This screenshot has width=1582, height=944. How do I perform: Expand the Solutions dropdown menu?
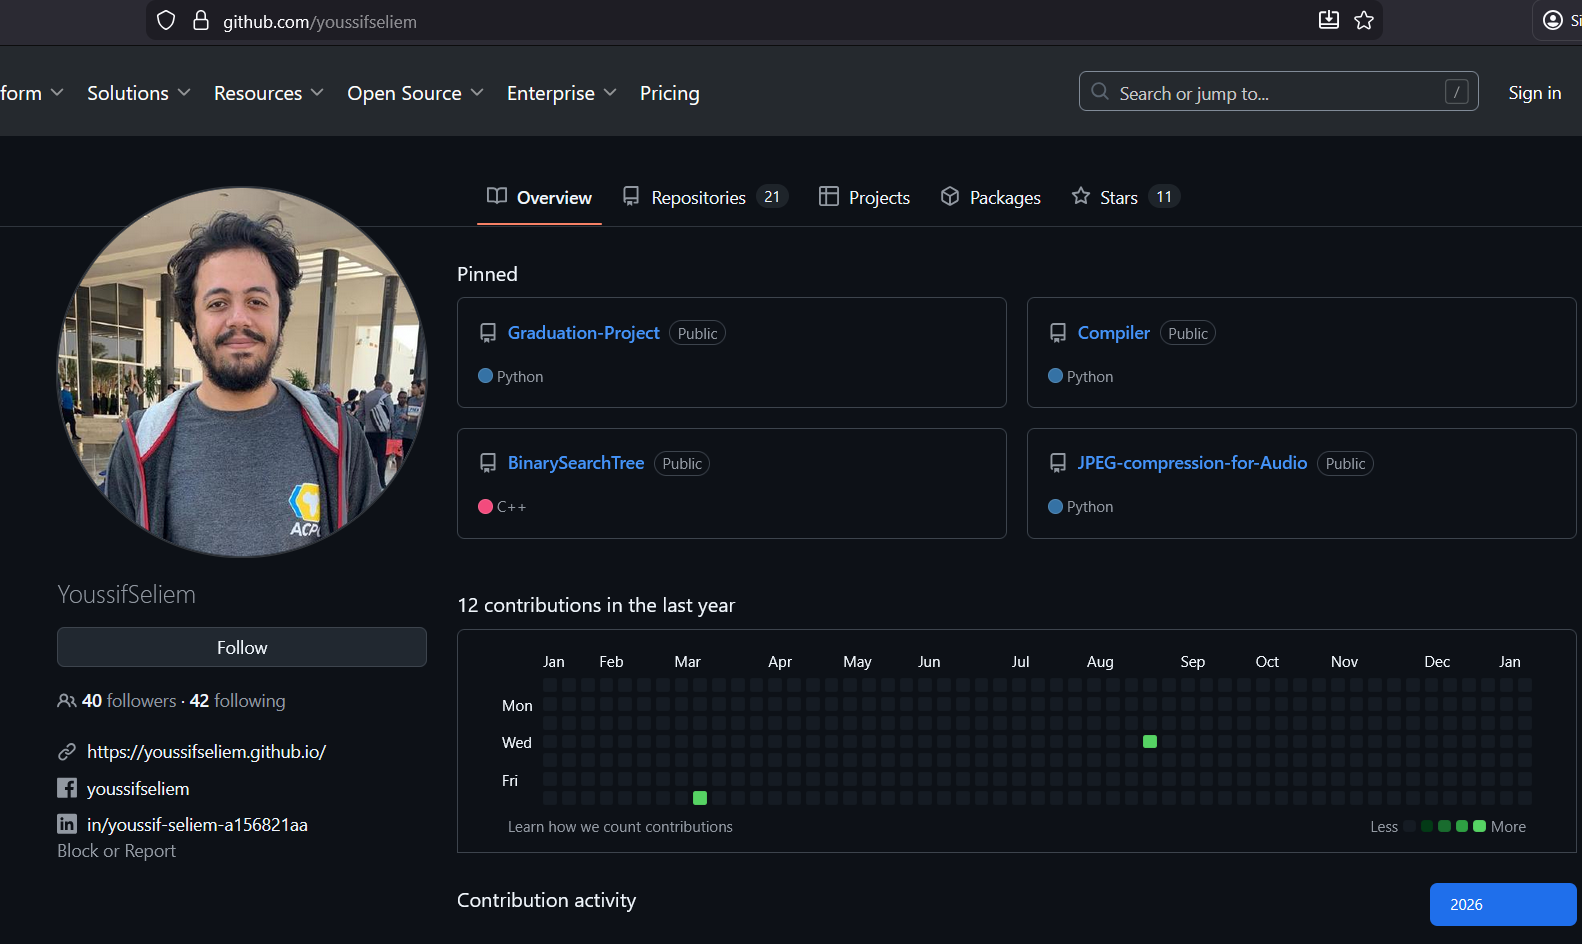(138, 93)
